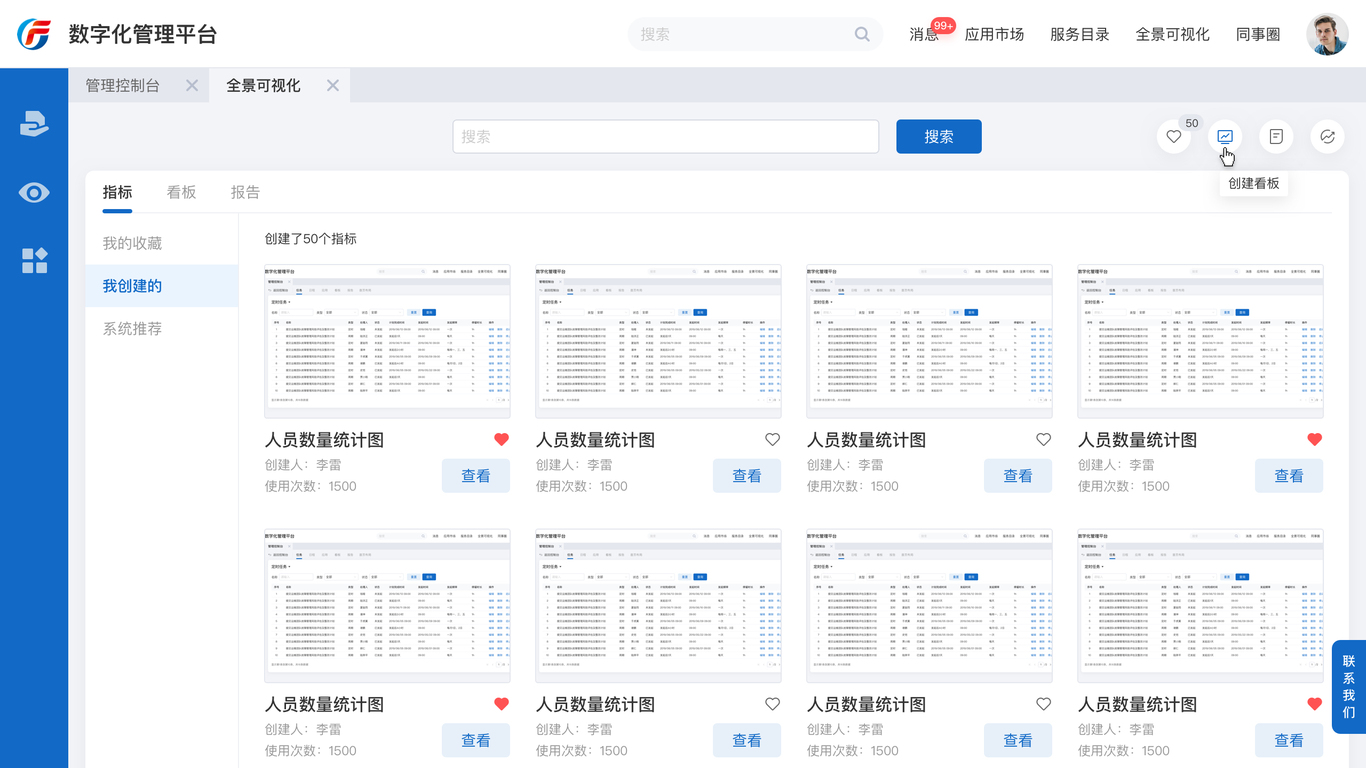Viewport: 1366px width, 768px height.
Task: Unfavorite the fourth card in the bottom row
Action: point(1315,704)
